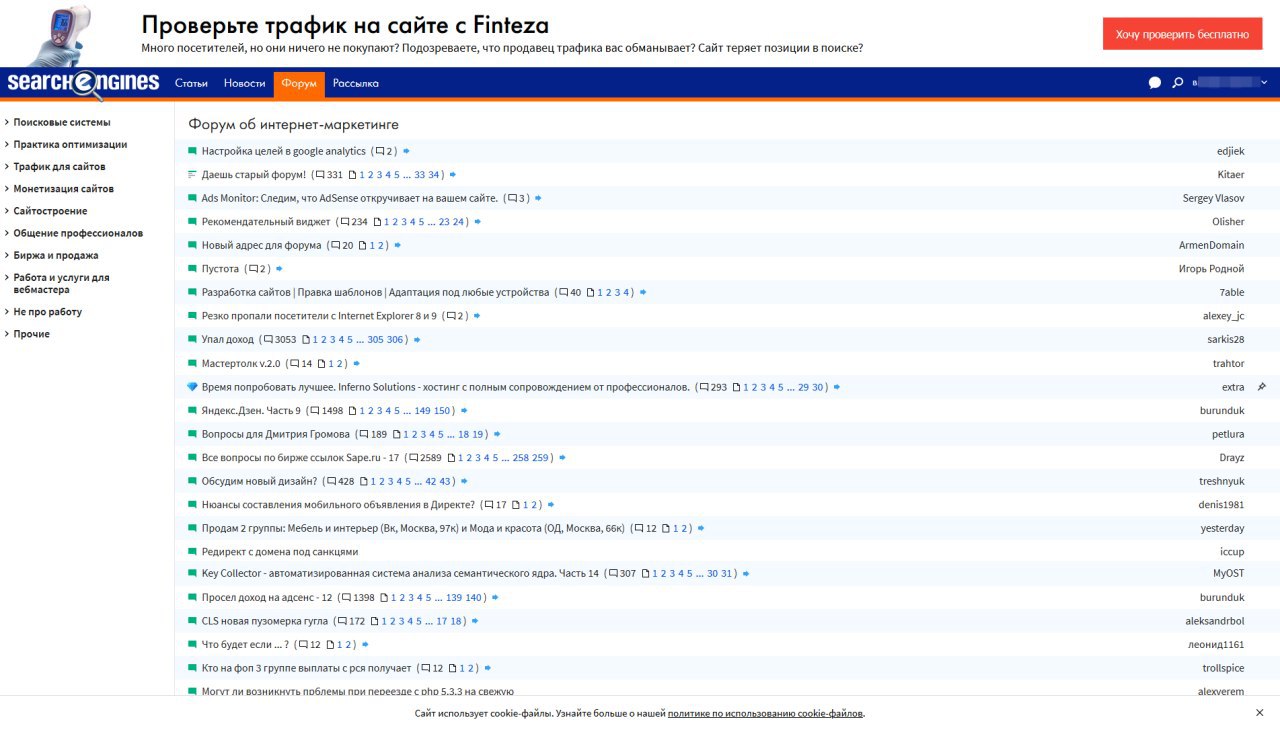Click the Finteza ad banner headline
Viewport: 1280px width, 730px height.
point(345,25)
